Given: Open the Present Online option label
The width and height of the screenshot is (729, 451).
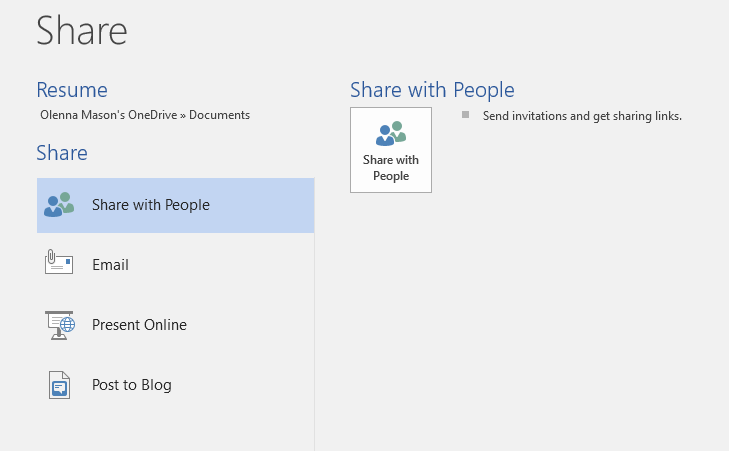Looking at the screenshot, I should coord(139,325).
